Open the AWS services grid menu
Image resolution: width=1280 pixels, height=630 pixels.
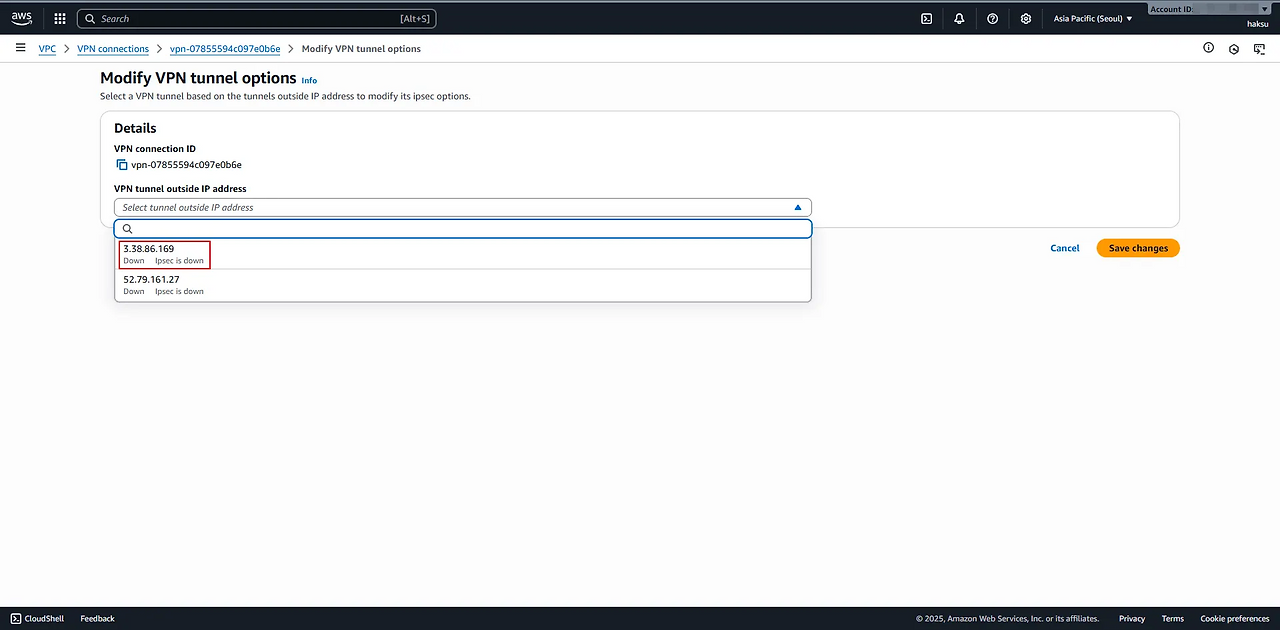tap(60, 18)
